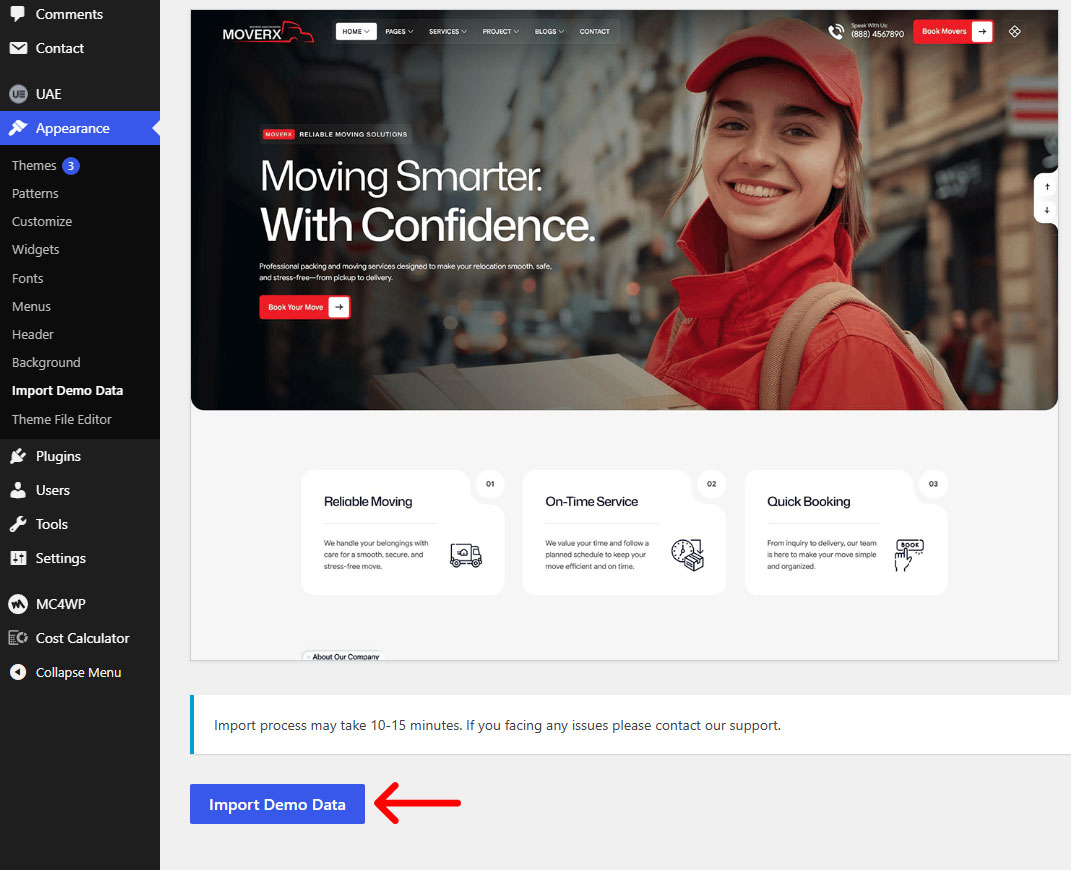Click the blue Import Demo Data button
This screenshot has width=1071, height=870.
pos(277,804)
